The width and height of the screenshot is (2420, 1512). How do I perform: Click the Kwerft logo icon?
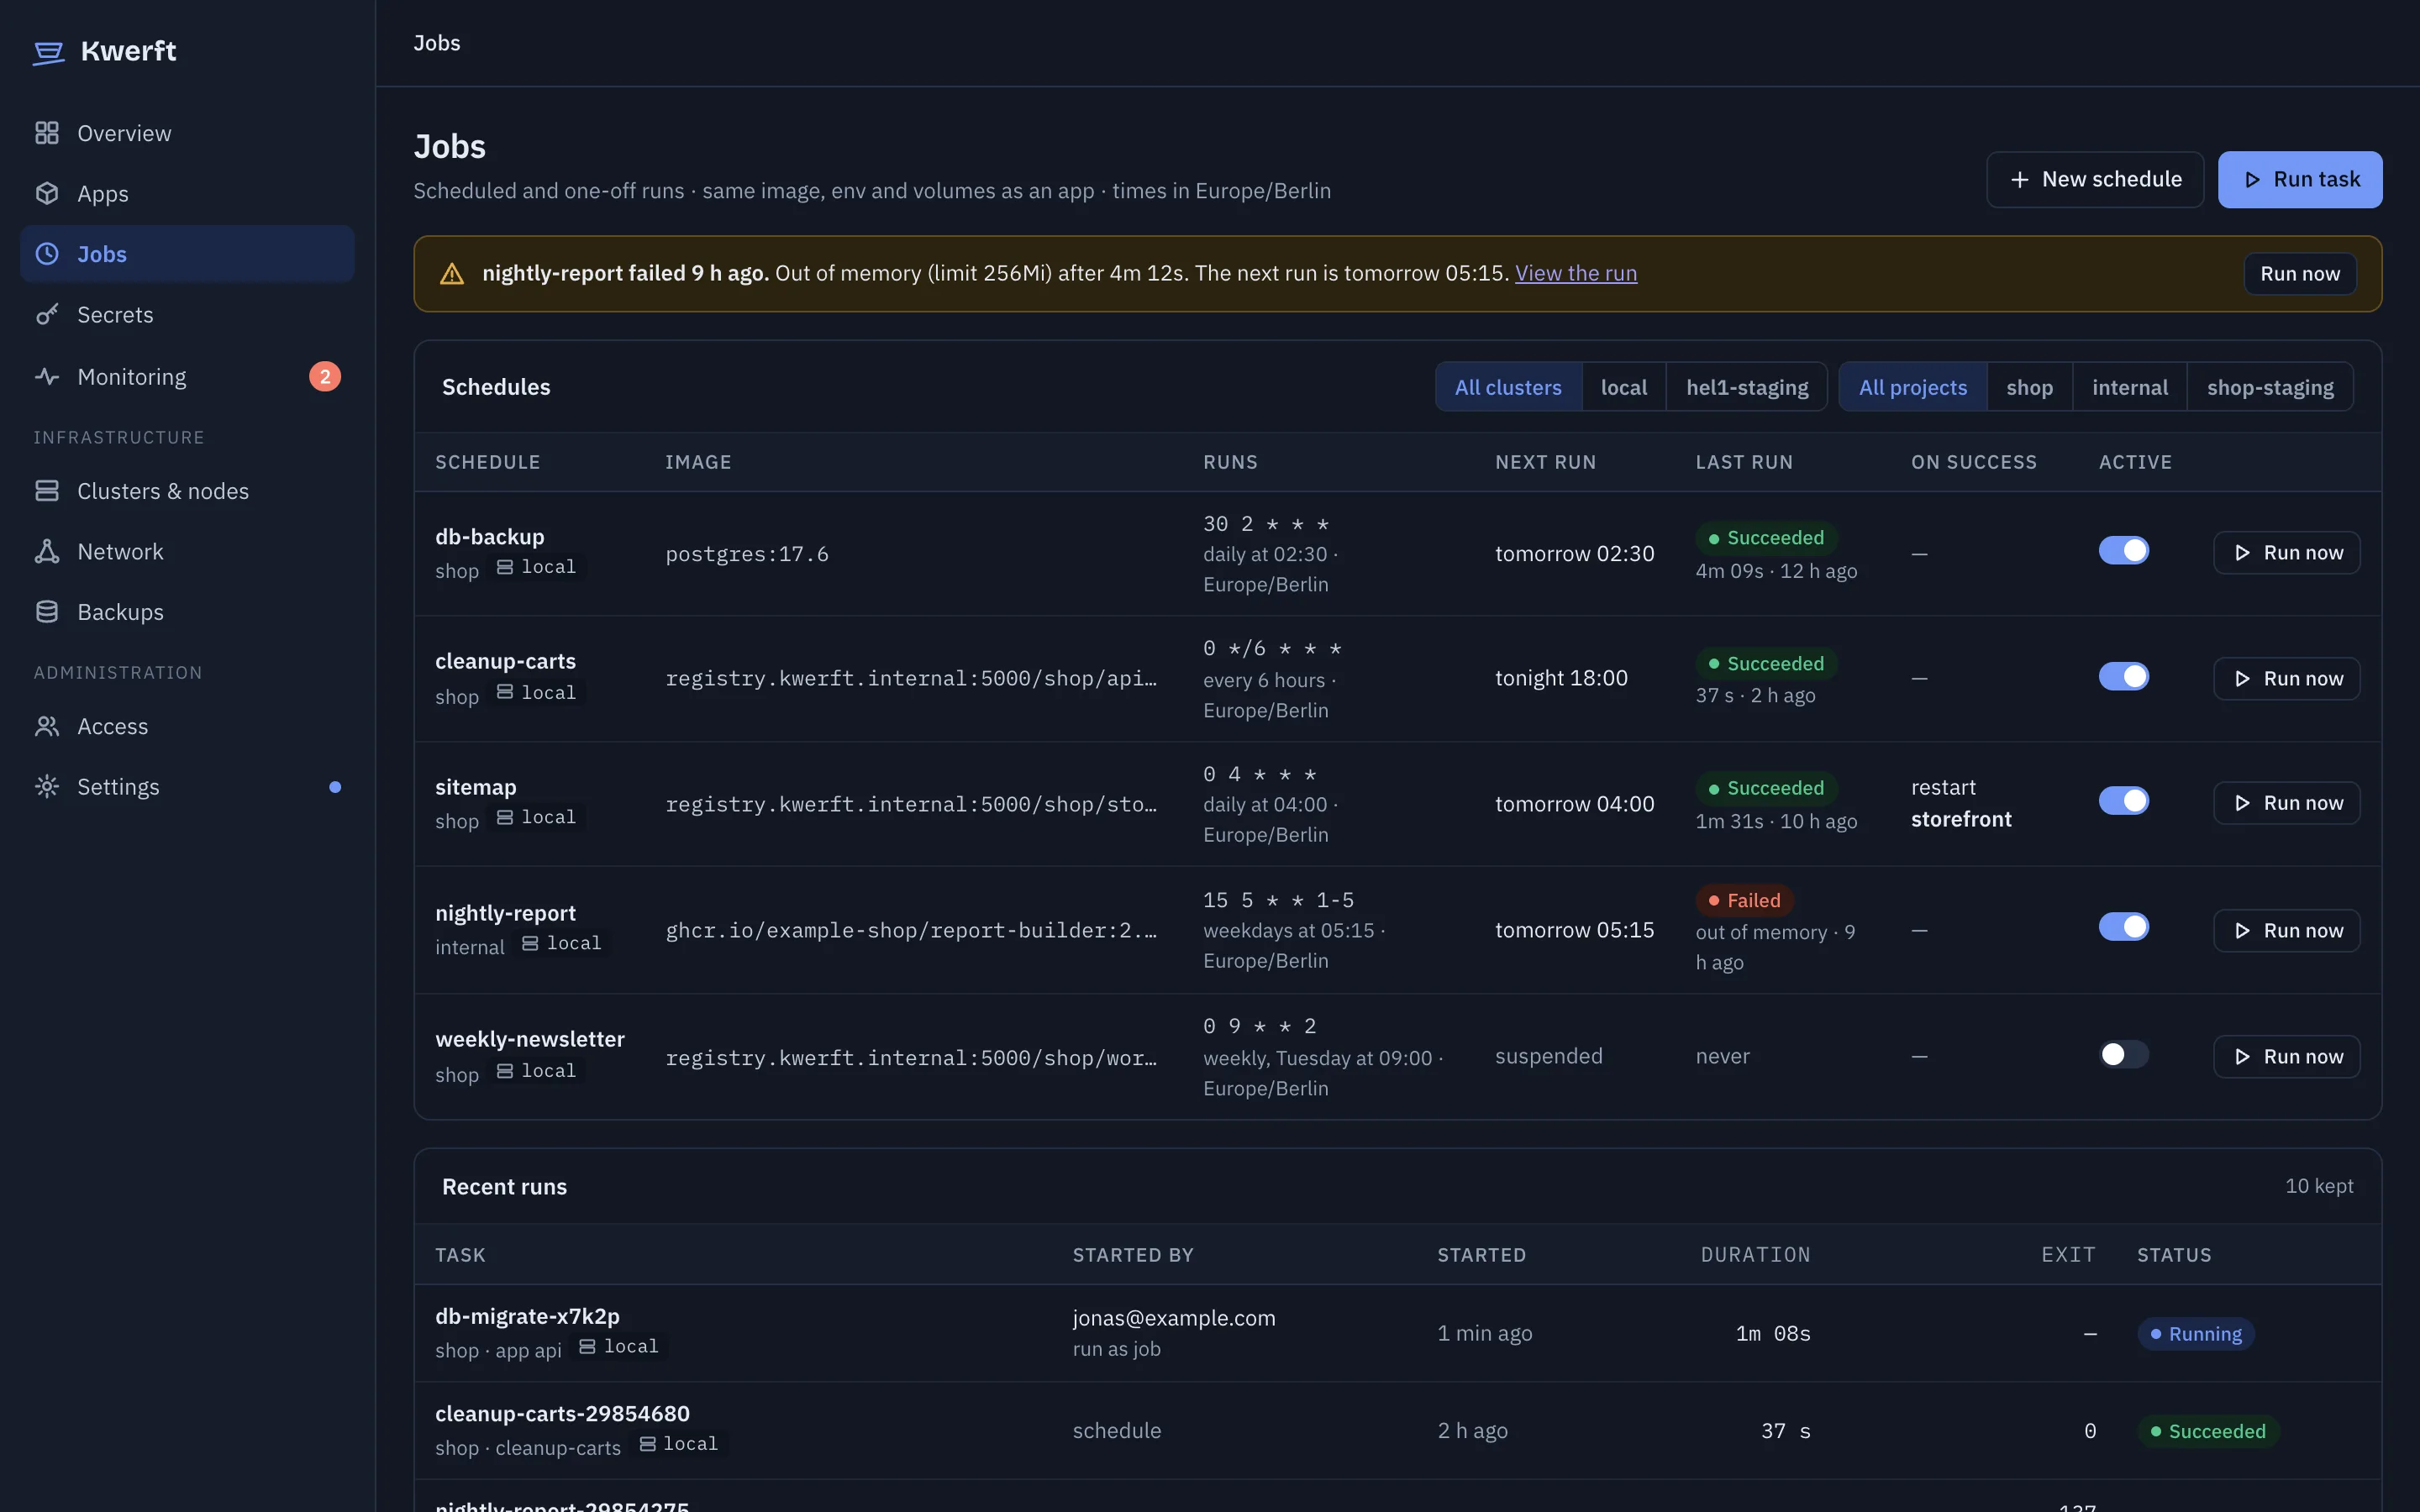48,51
